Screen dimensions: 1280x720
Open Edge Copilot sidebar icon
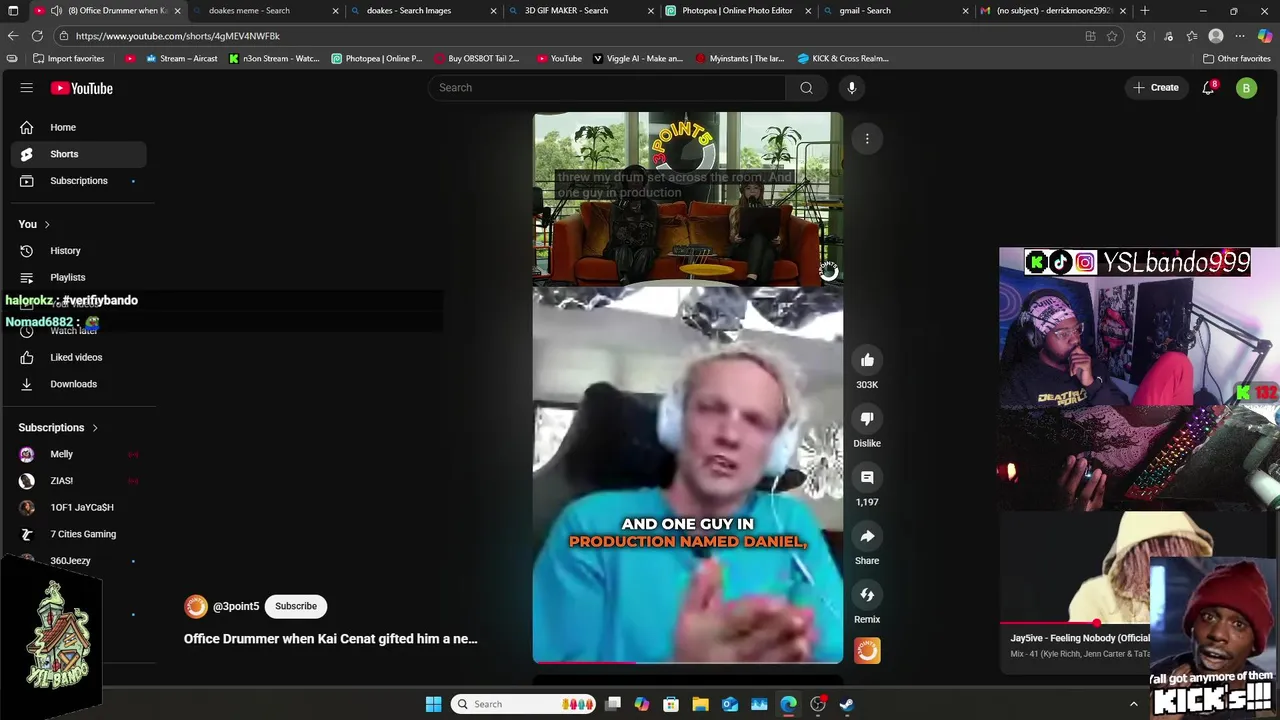(x=1265, y=36)
